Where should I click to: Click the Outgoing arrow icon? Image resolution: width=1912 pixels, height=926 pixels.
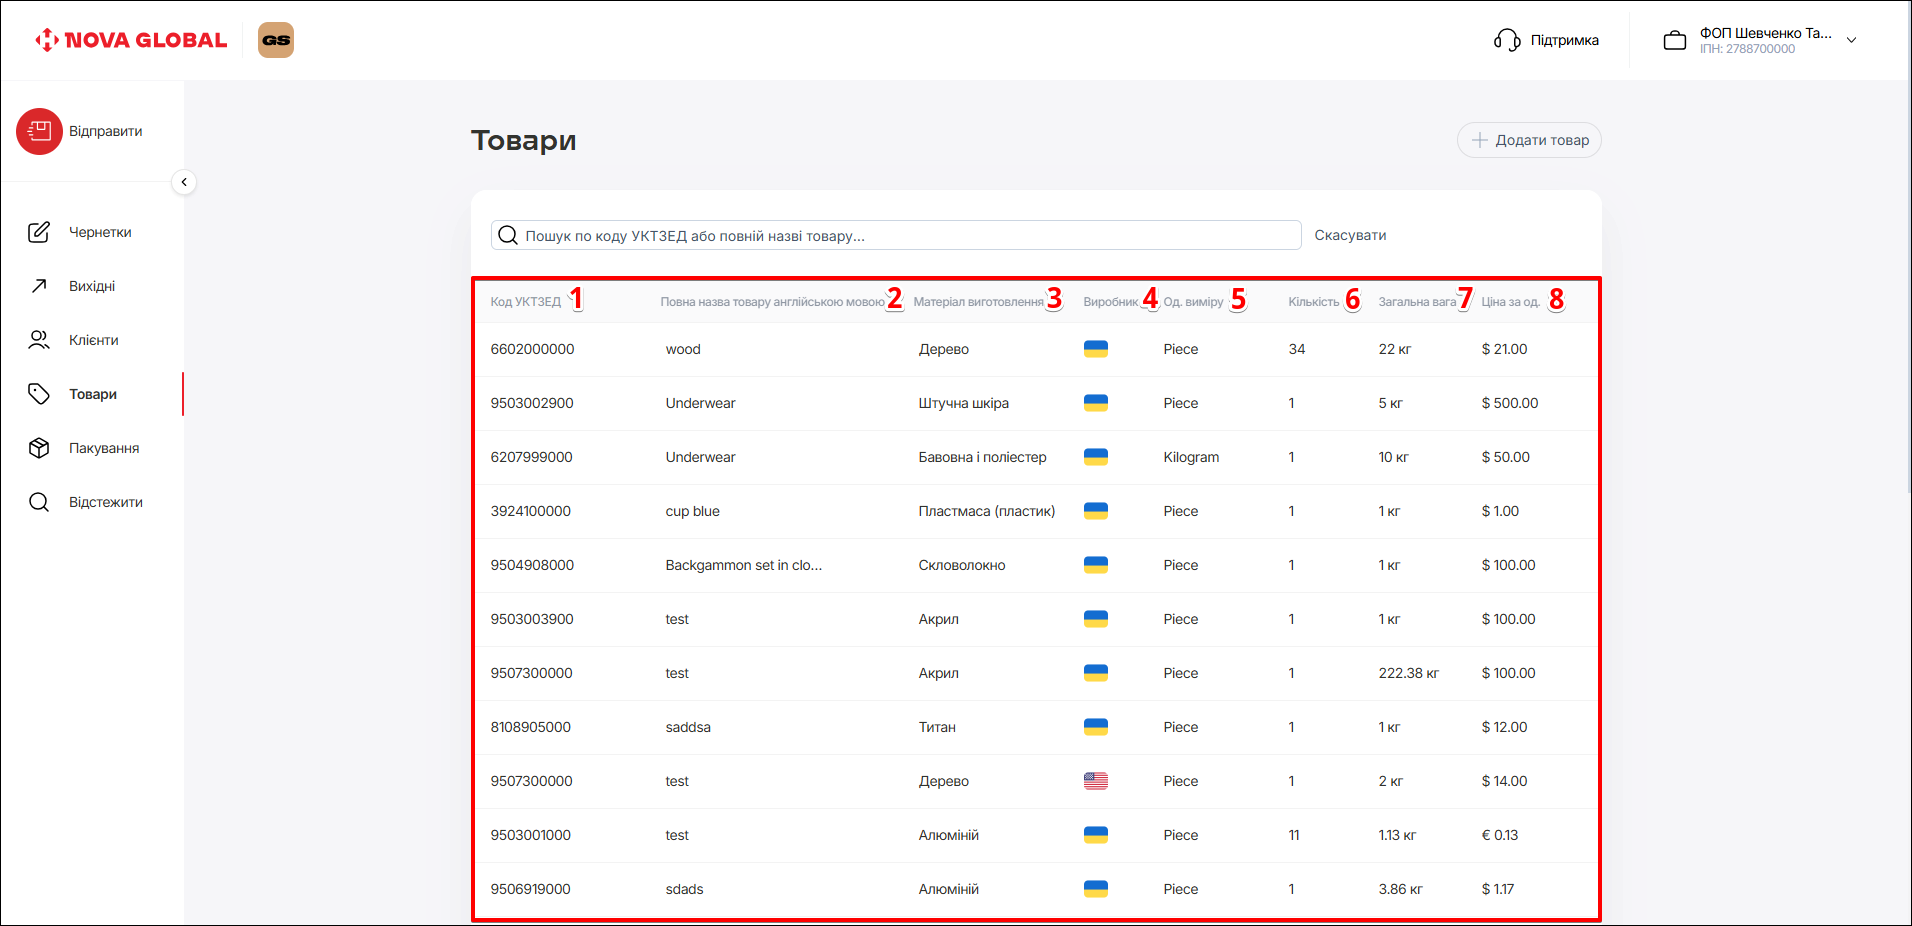pyautogui.click(x=39, y=286)
